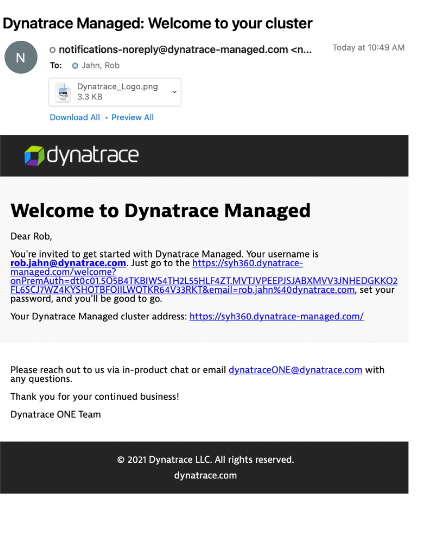Screen dimensions: 428x537
Task: Open the welcome onPremAuth setup link
Action: [x=204, y=276]
